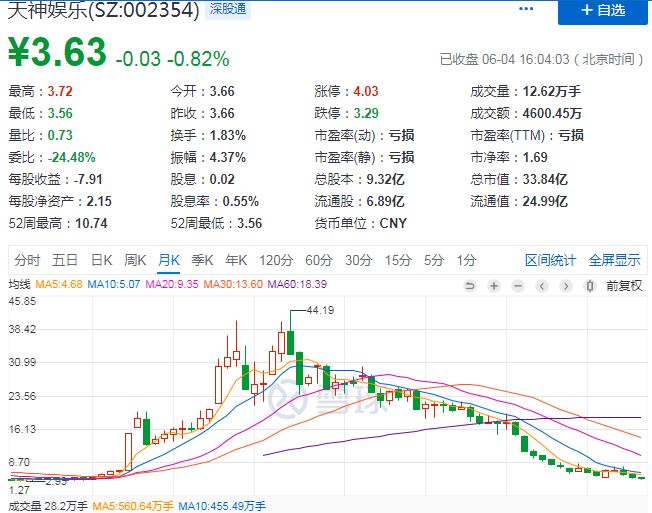Screen dimensions: 652x513
Task: Switch to the 五日 chart tab
Action: (x=64, y=260)
